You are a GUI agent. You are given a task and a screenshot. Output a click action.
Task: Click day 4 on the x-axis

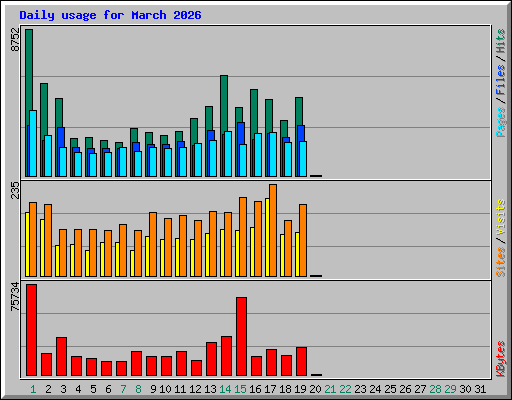(78, 389)
